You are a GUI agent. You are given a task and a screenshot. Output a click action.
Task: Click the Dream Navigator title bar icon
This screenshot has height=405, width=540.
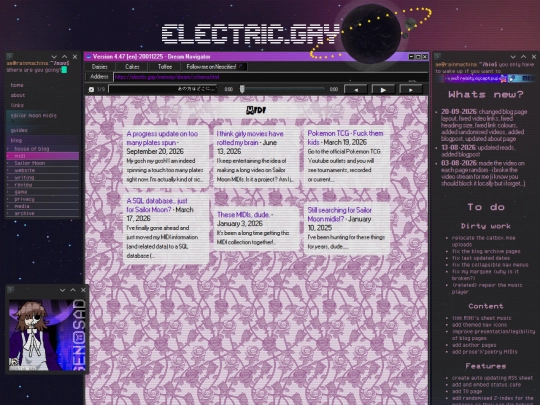(89, 56)
